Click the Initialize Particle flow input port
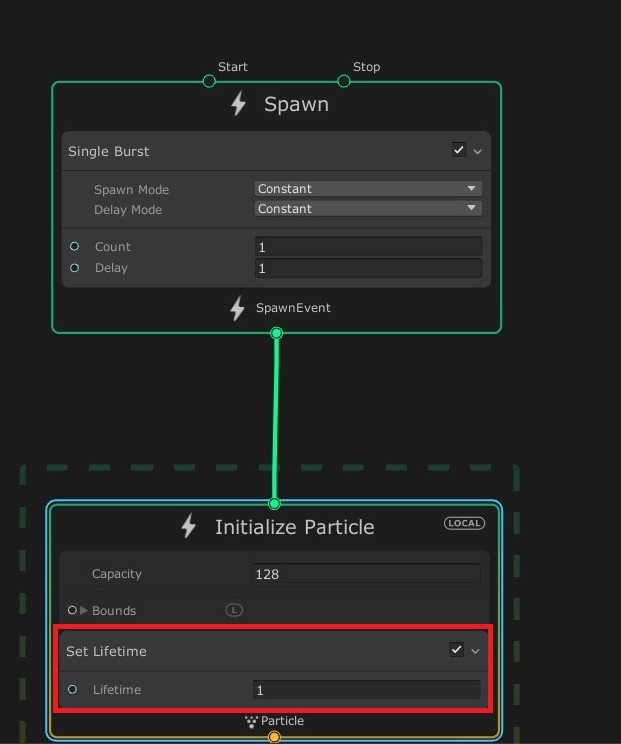Viewport: 621px width, 744px height. point(274,503)
